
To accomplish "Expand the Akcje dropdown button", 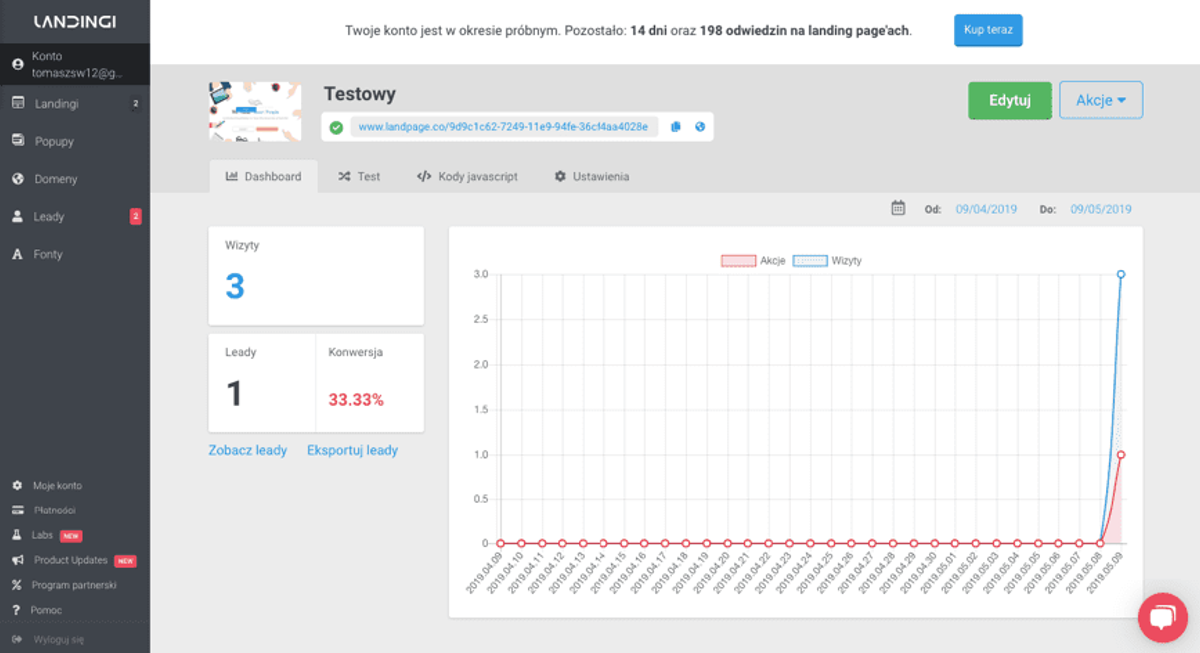I will click(x=1101, y=100).
